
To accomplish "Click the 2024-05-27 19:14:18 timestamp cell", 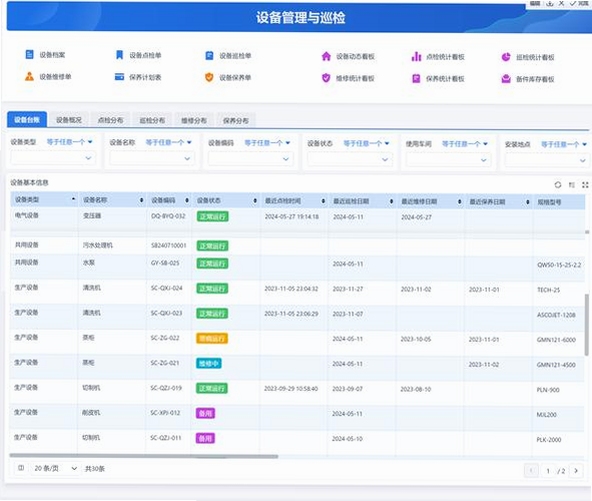I will click(x=291, y=217).
